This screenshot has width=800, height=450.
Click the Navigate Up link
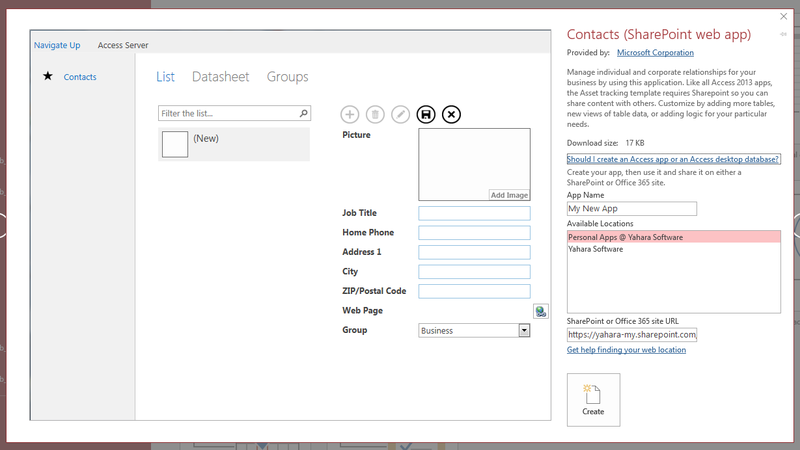coord(57,45)
